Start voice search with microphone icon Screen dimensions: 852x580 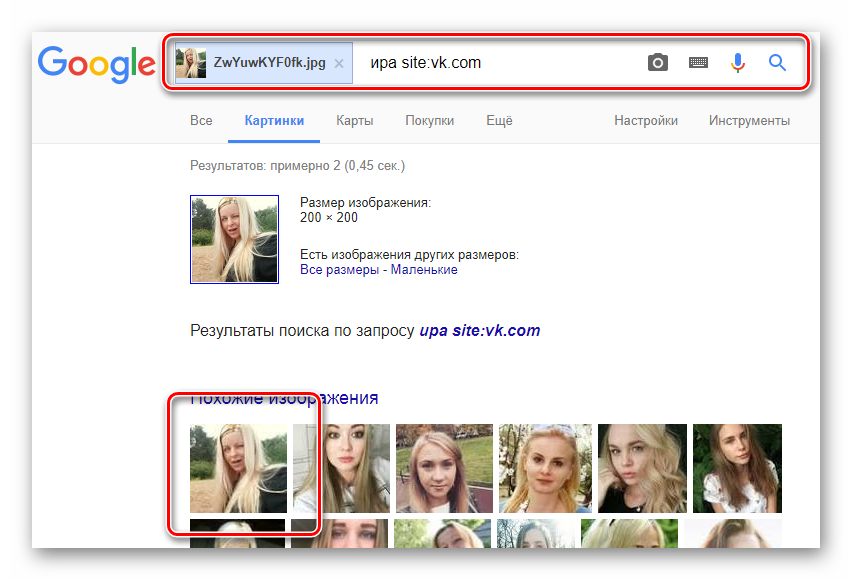(x=738, y=63)
